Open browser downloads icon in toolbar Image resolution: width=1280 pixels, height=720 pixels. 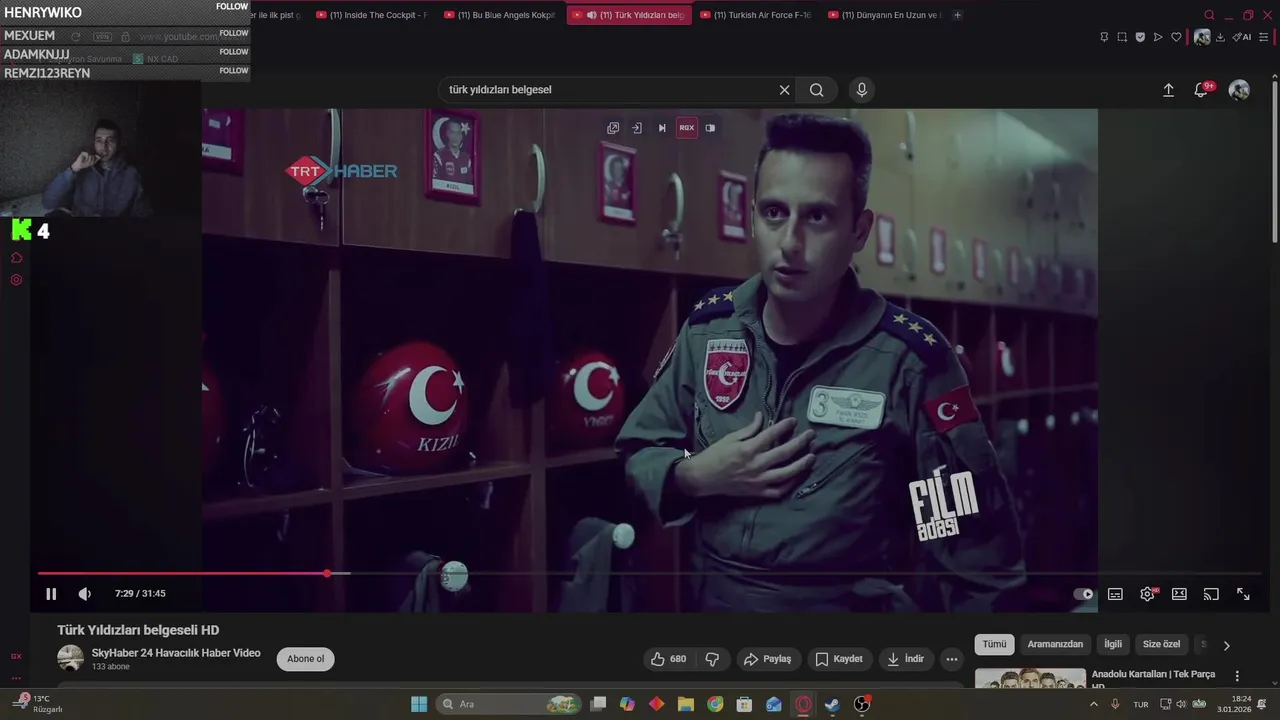(1220, 37)
